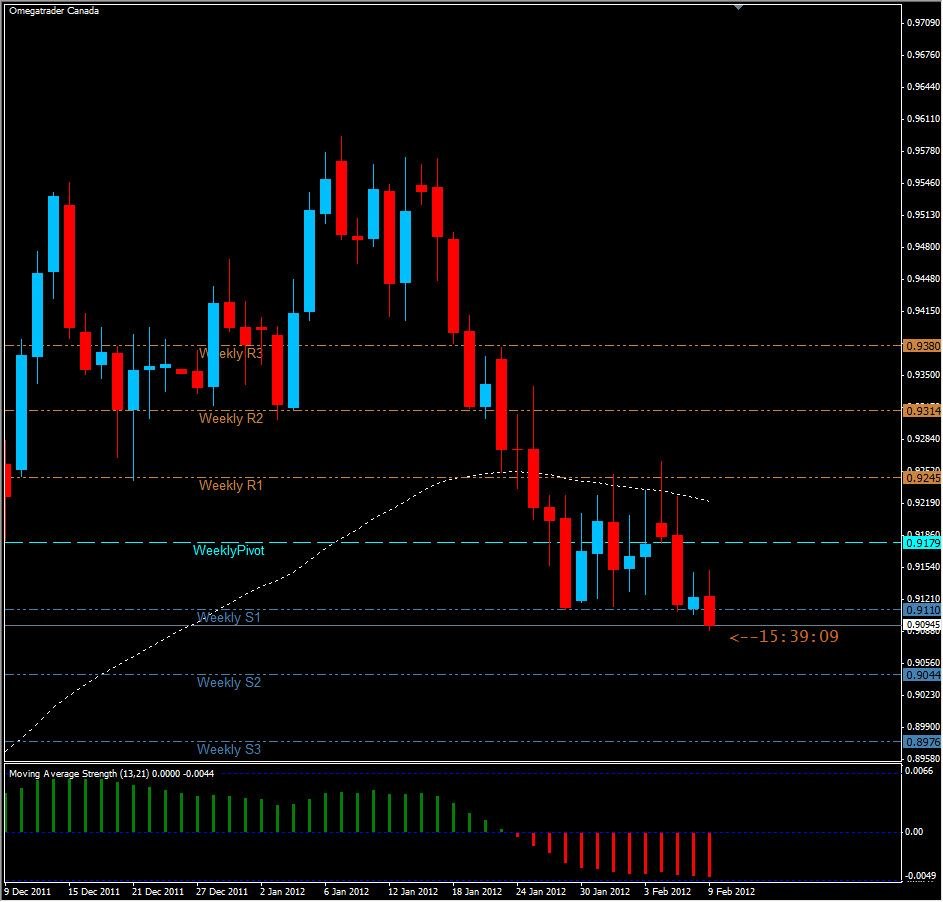The image size is (943, 902).
Task: Click the 15:39:09 timestamp annotation
Action: point(783,636)
